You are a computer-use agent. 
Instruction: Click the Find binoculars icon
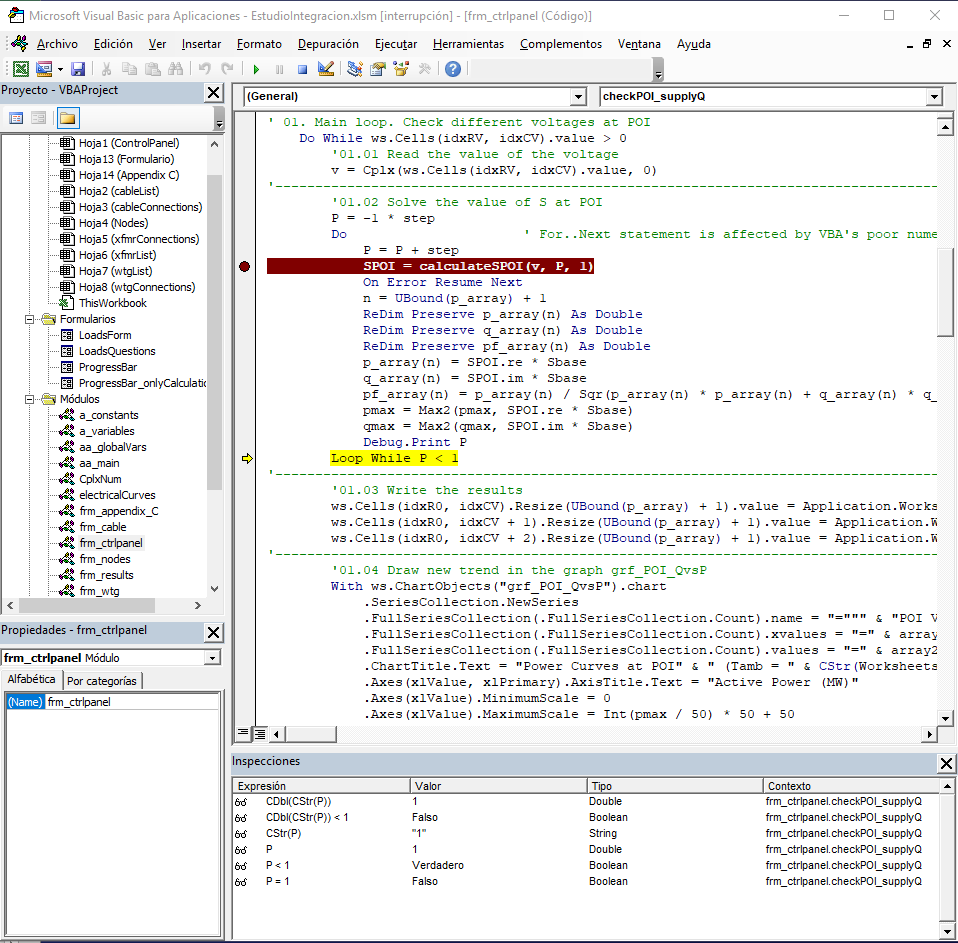coord(176,69)
